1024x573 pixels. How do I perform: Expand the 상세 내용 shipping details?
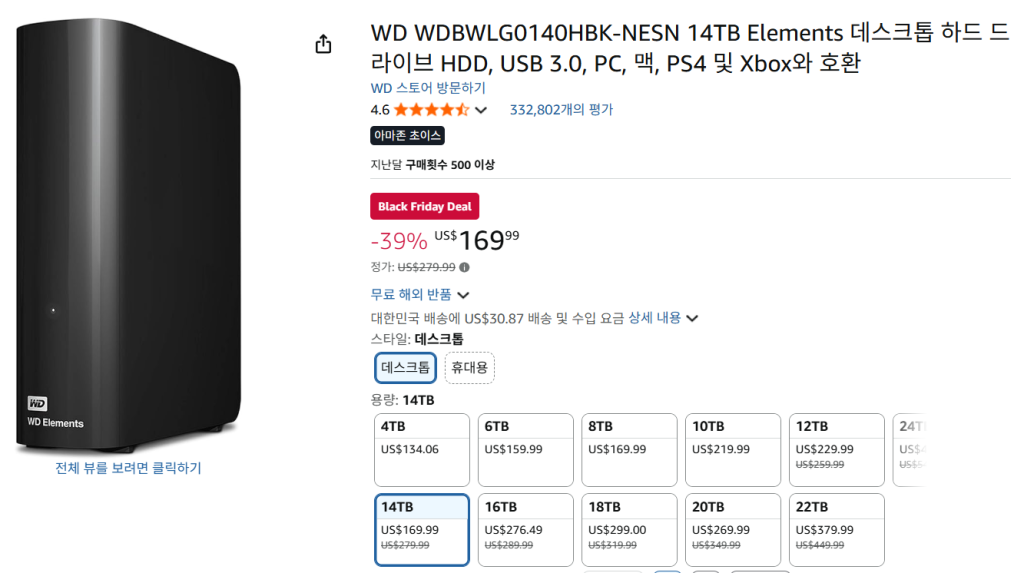coord(662,318)
